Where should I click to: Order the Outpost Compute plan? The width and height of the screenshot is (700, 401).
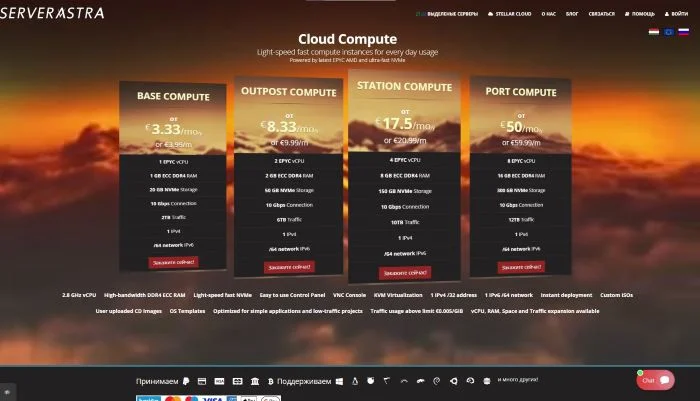(x=289, y=267)
